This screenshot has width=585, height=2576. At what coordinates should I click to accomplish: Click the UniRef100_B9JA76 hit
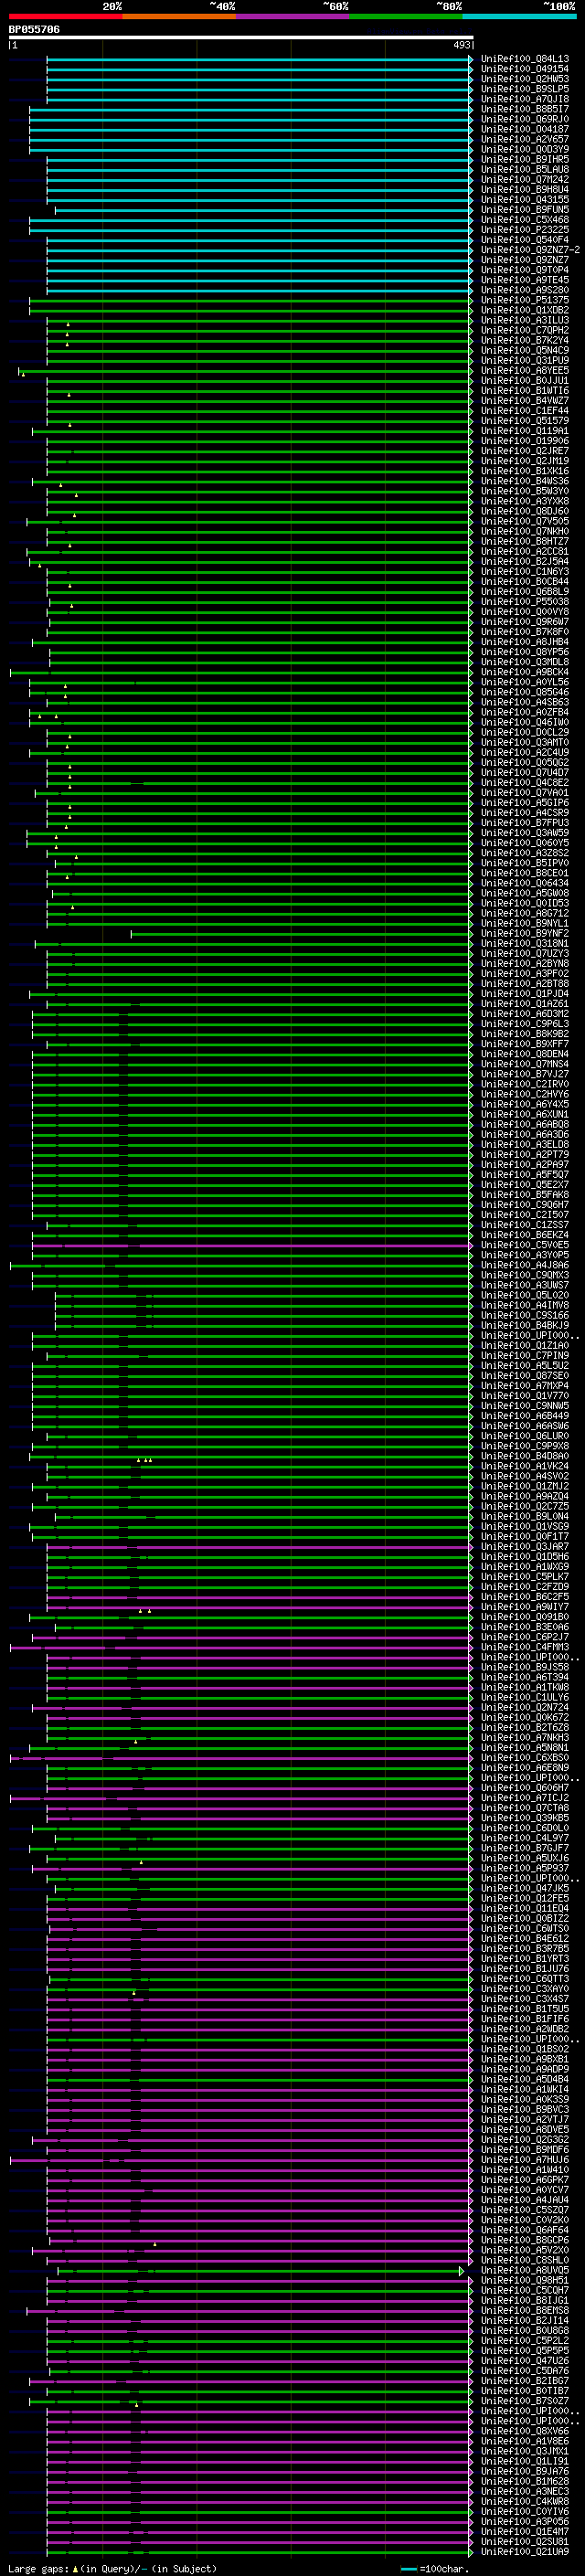tap(525, 2471)
